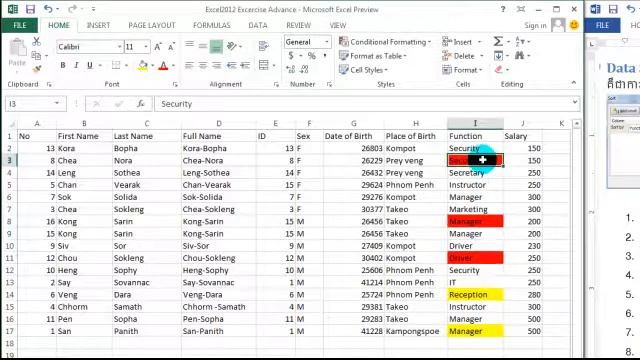This screenshot has height=360, width=640.
Task: Toggle Italic formatting
Action: [x=76, y=65]
